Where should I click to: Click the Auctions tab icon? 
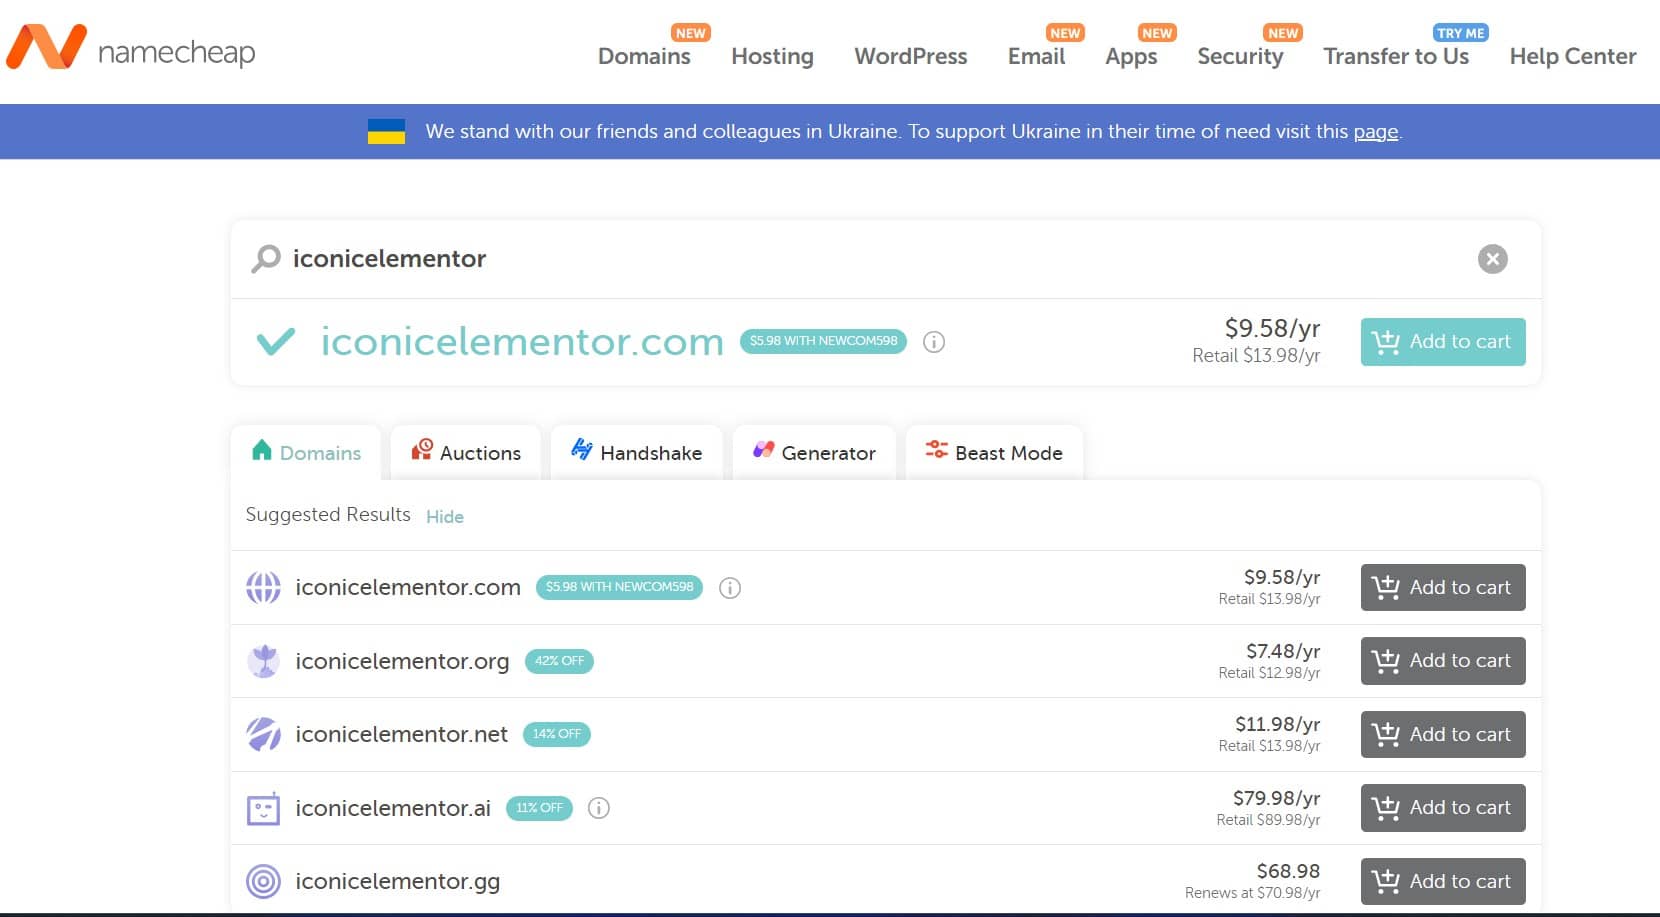(422, 450)
